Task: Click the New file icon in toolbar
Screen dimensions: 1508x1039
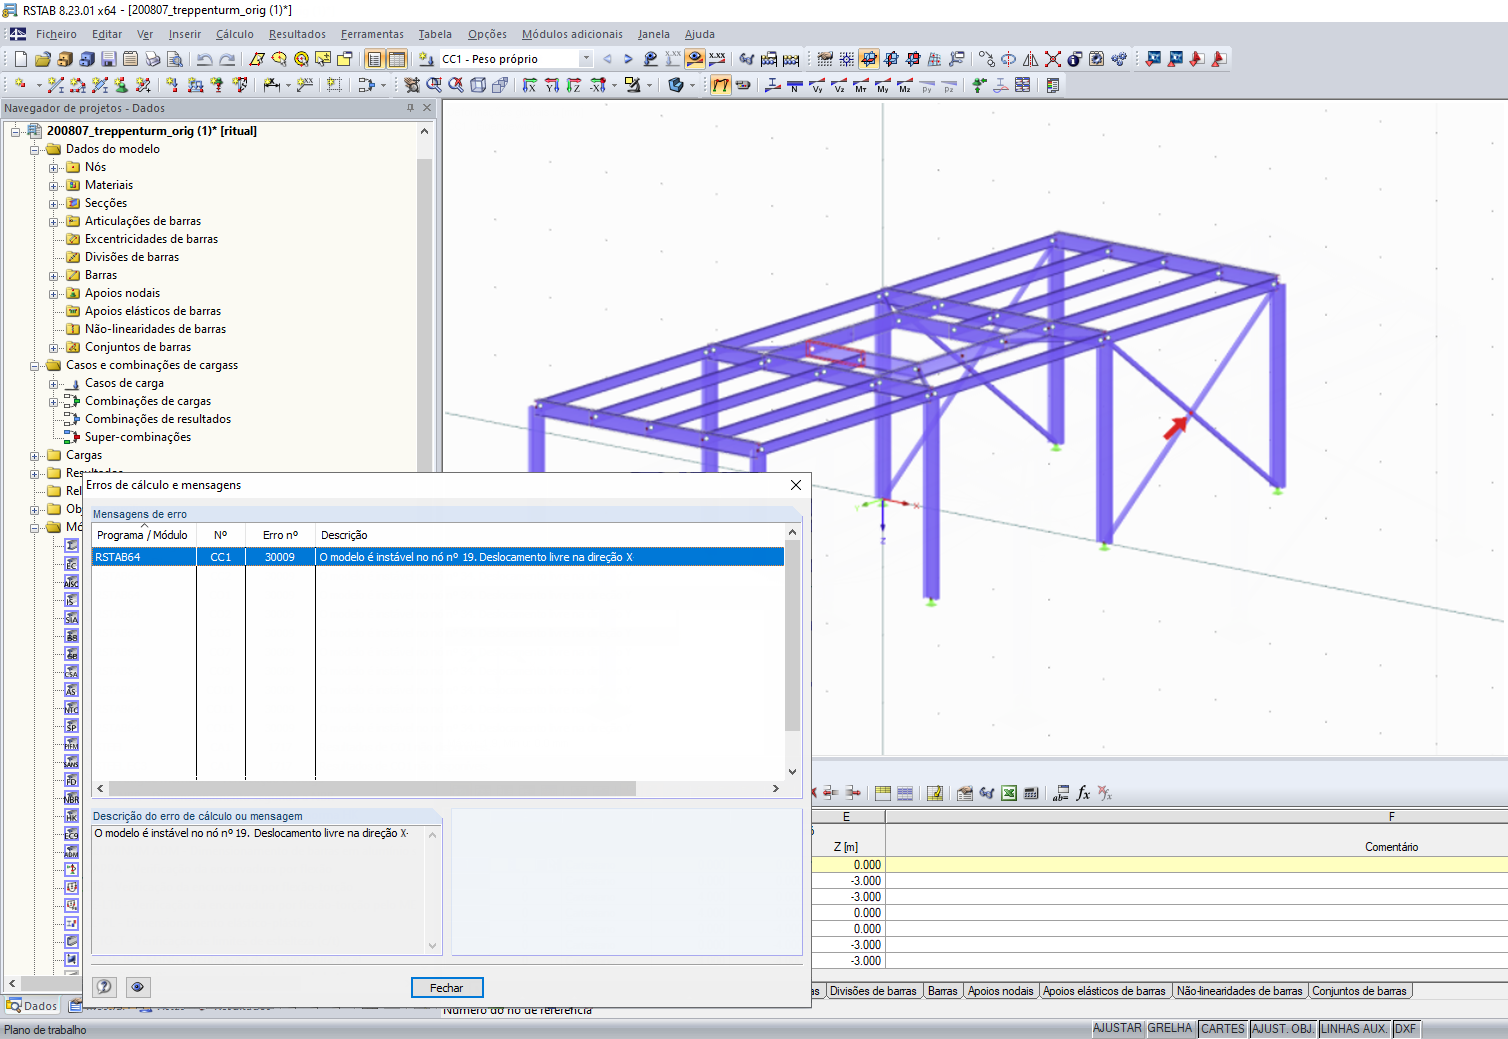Action: pyautogui.click(x=21, y=59)
